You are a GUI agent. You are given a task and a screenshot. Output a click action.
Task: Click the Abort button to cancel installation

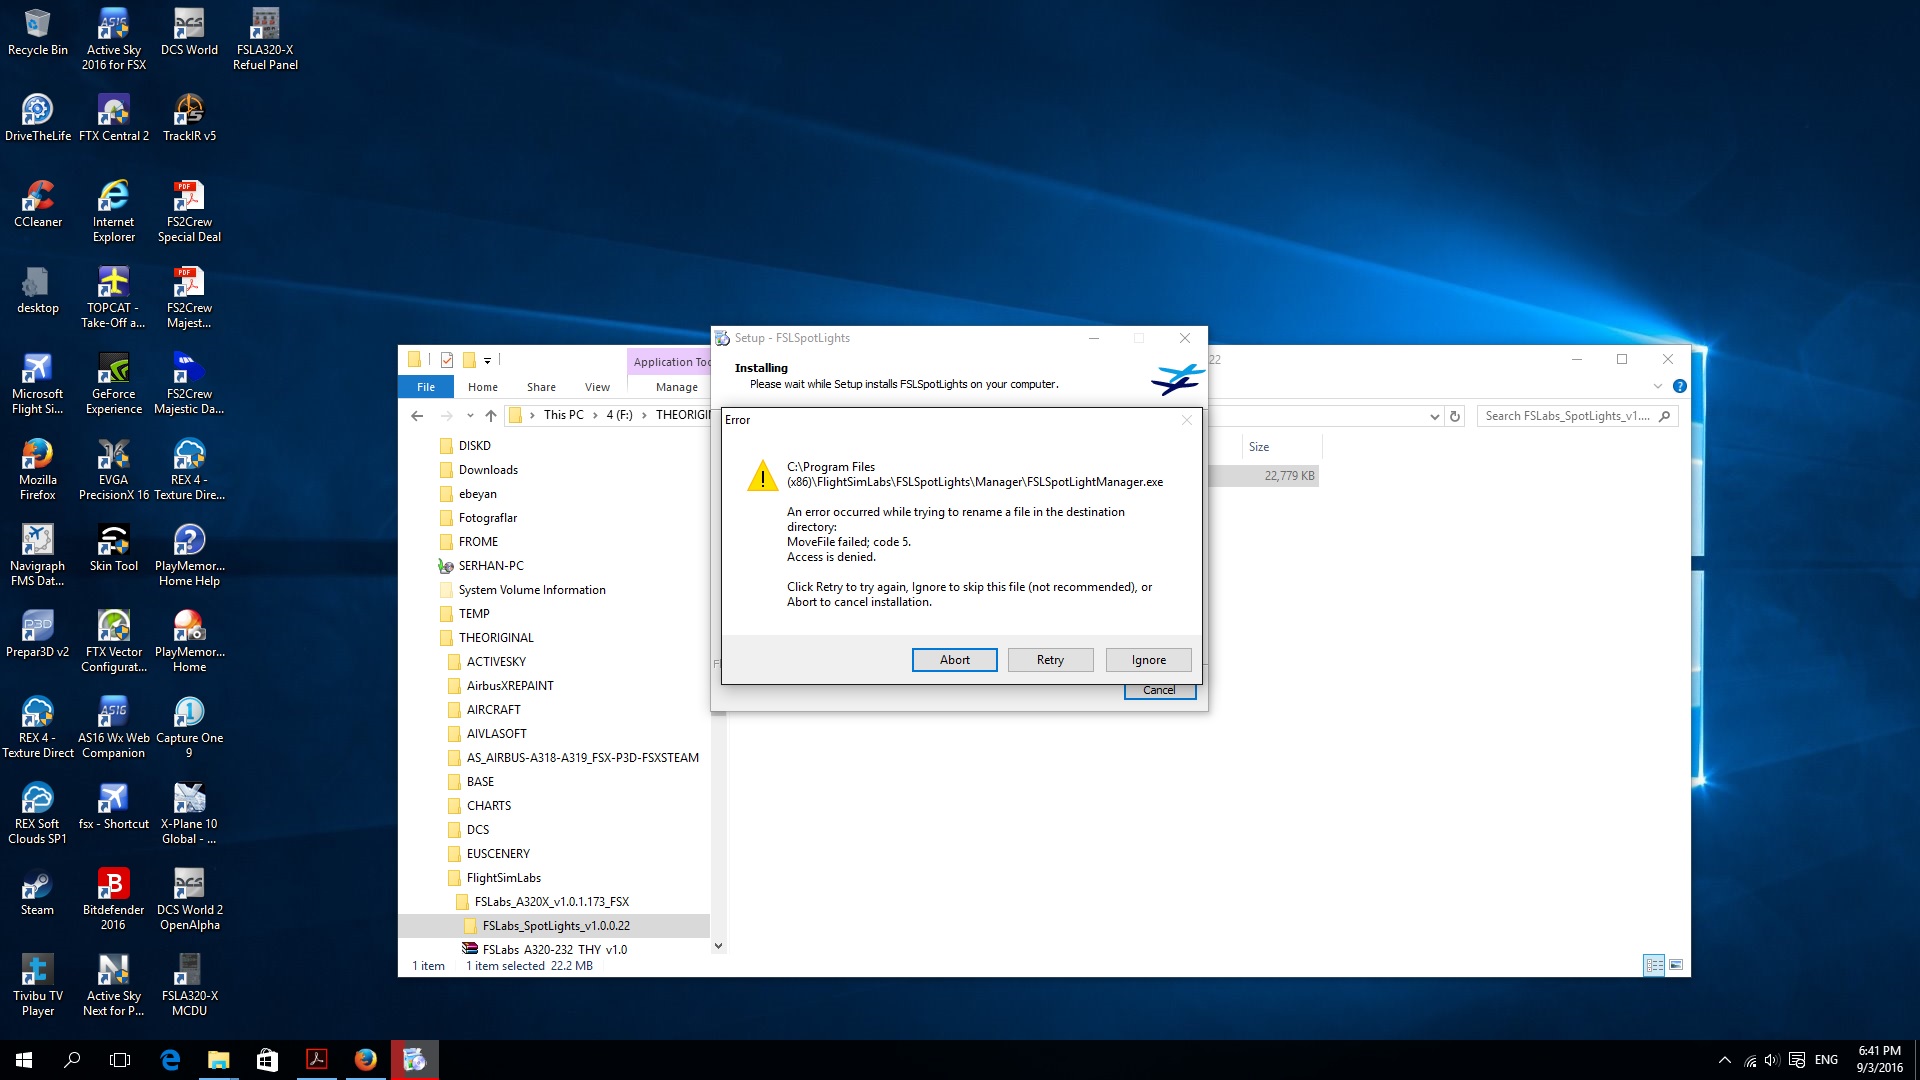click(953, 659)
